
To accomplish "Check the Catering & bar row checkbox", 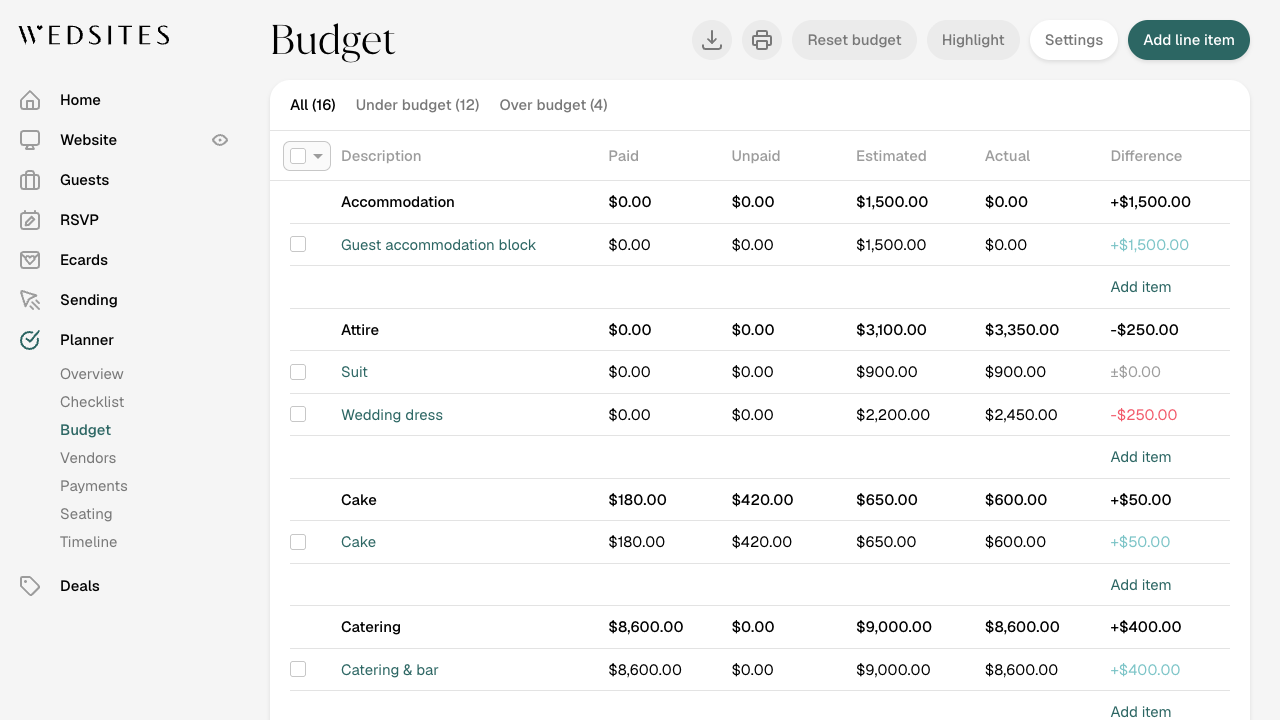I will tap(298, 669).
